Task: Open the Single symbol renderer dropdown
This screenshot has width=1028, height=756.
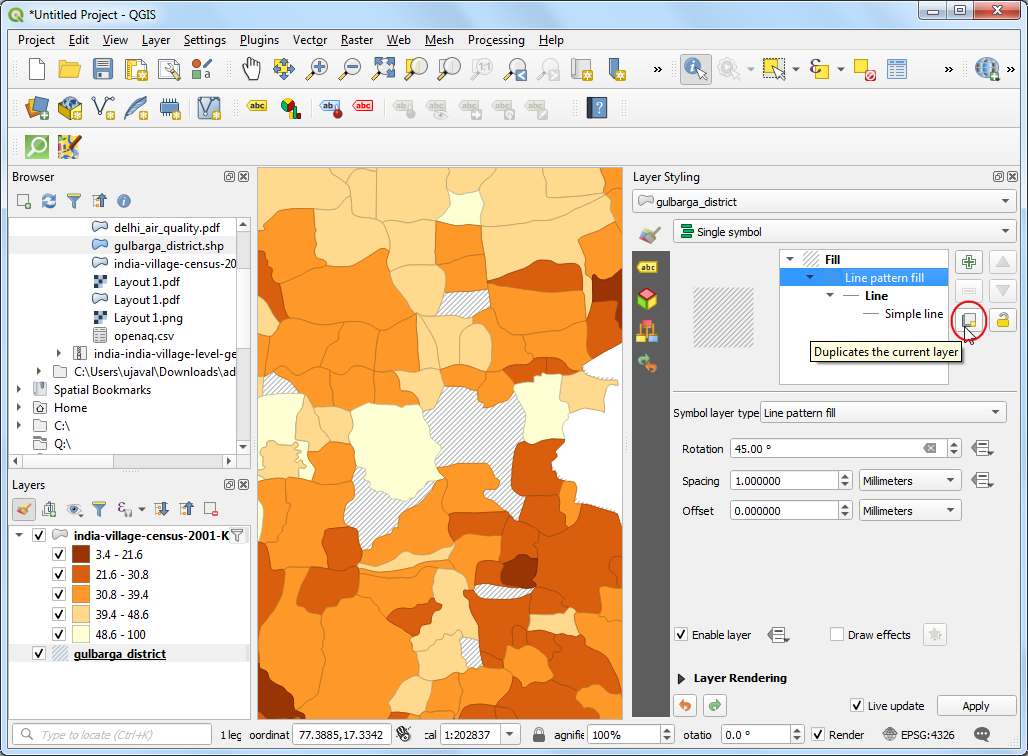Action: tap(845, 232)
